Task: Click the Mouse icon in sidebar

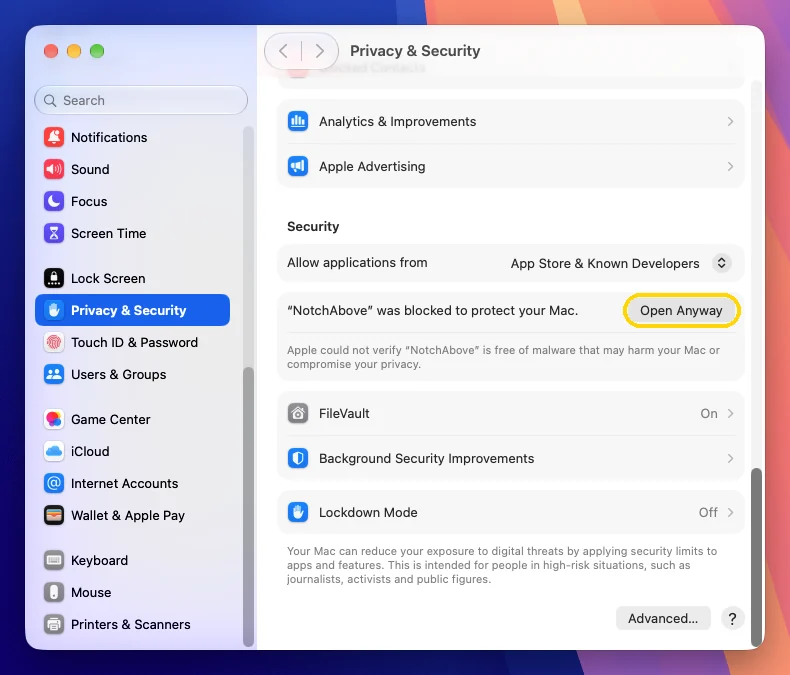Action: point(54,592)
